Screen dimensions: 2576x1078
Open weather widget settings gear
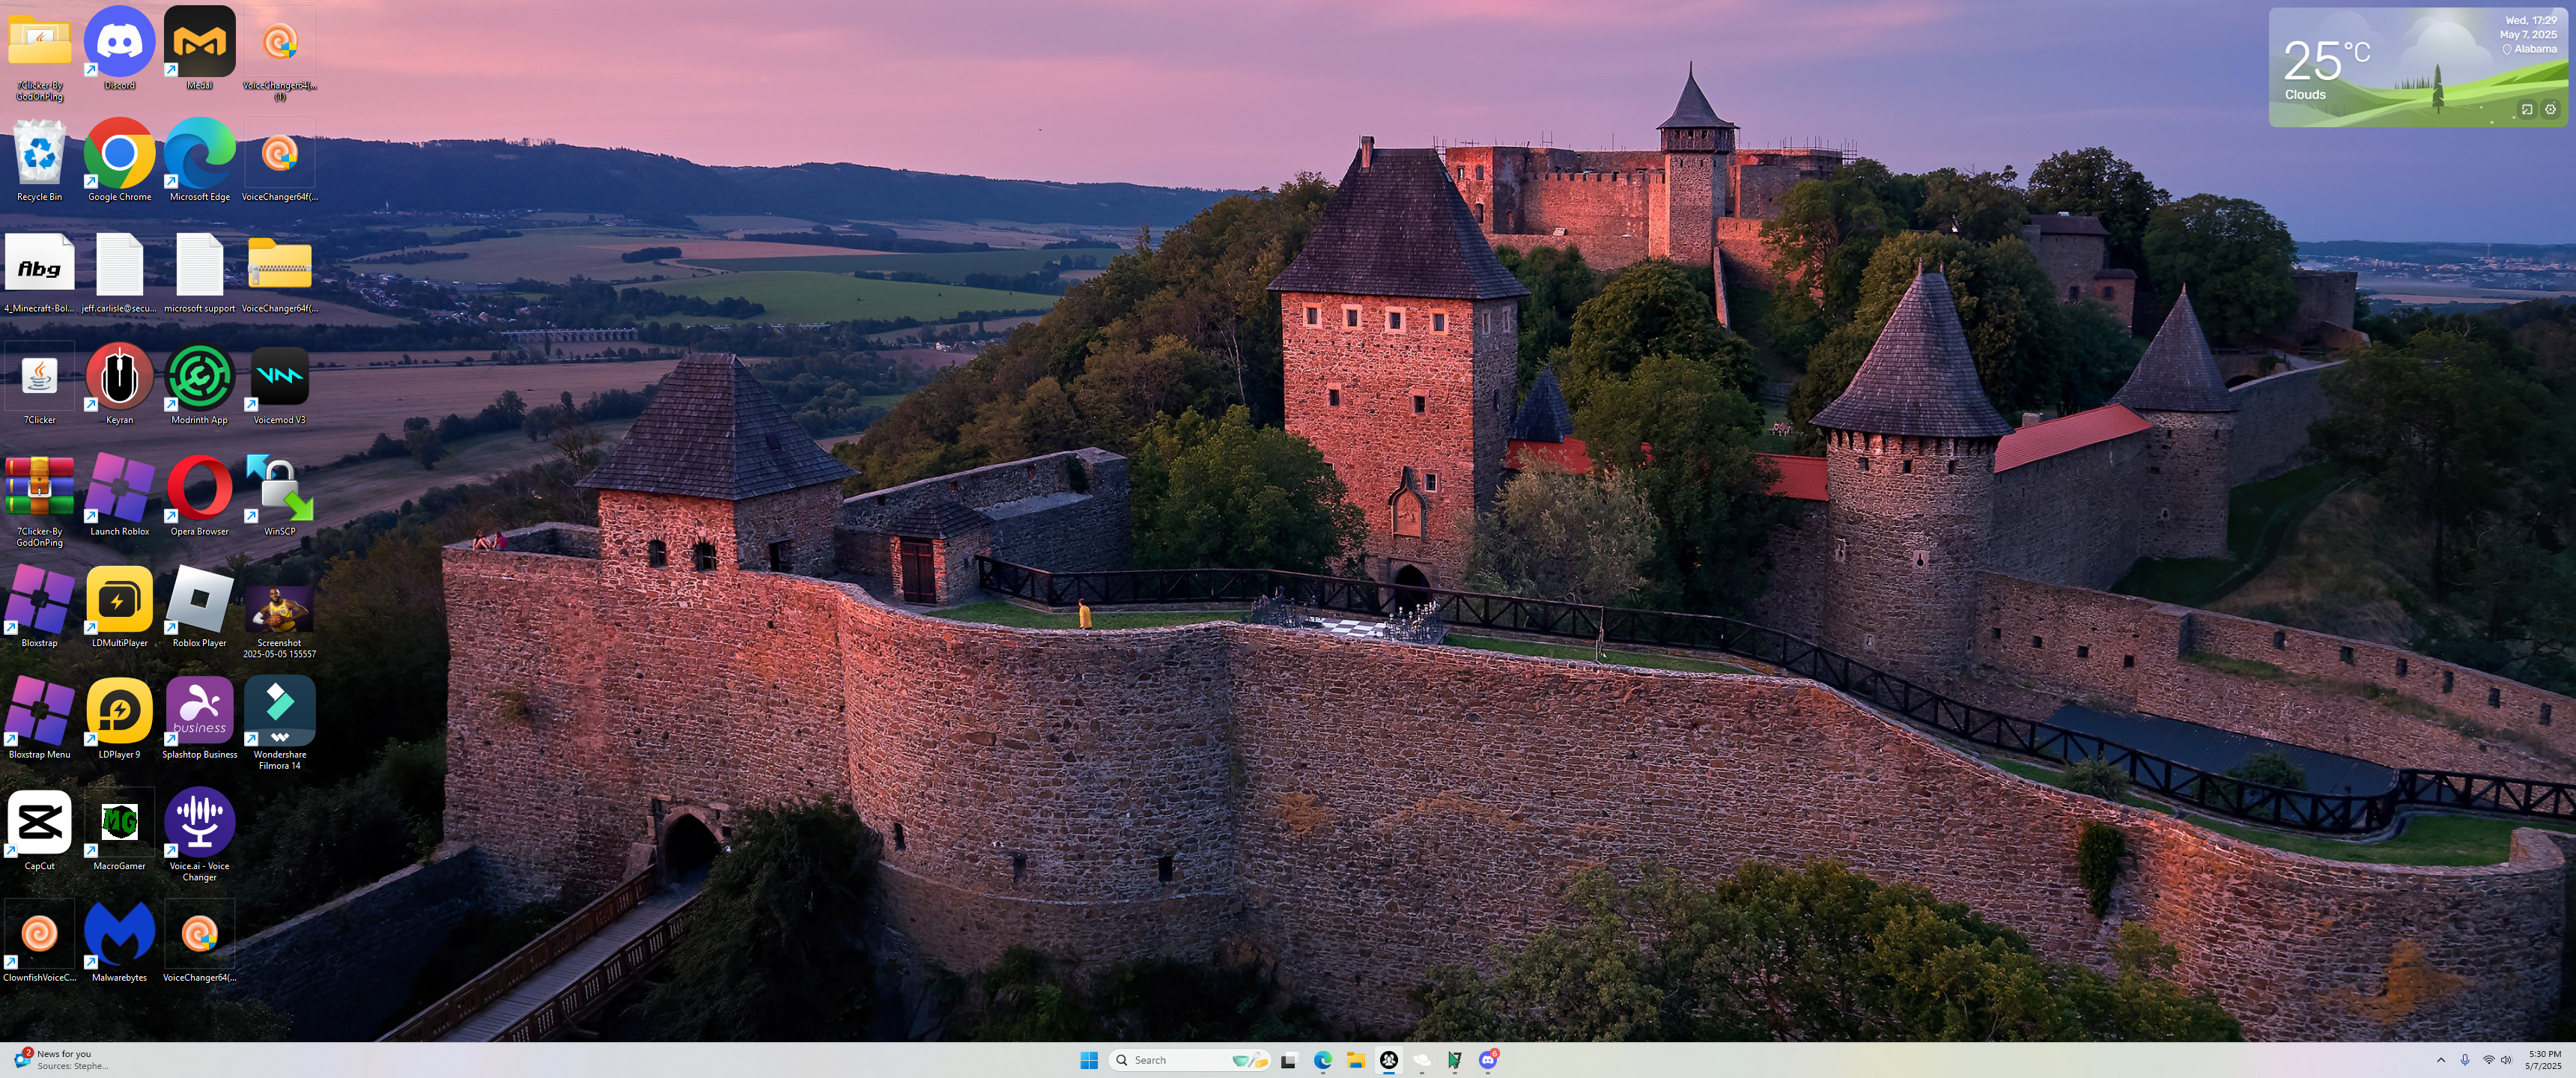coord(2550,110)
